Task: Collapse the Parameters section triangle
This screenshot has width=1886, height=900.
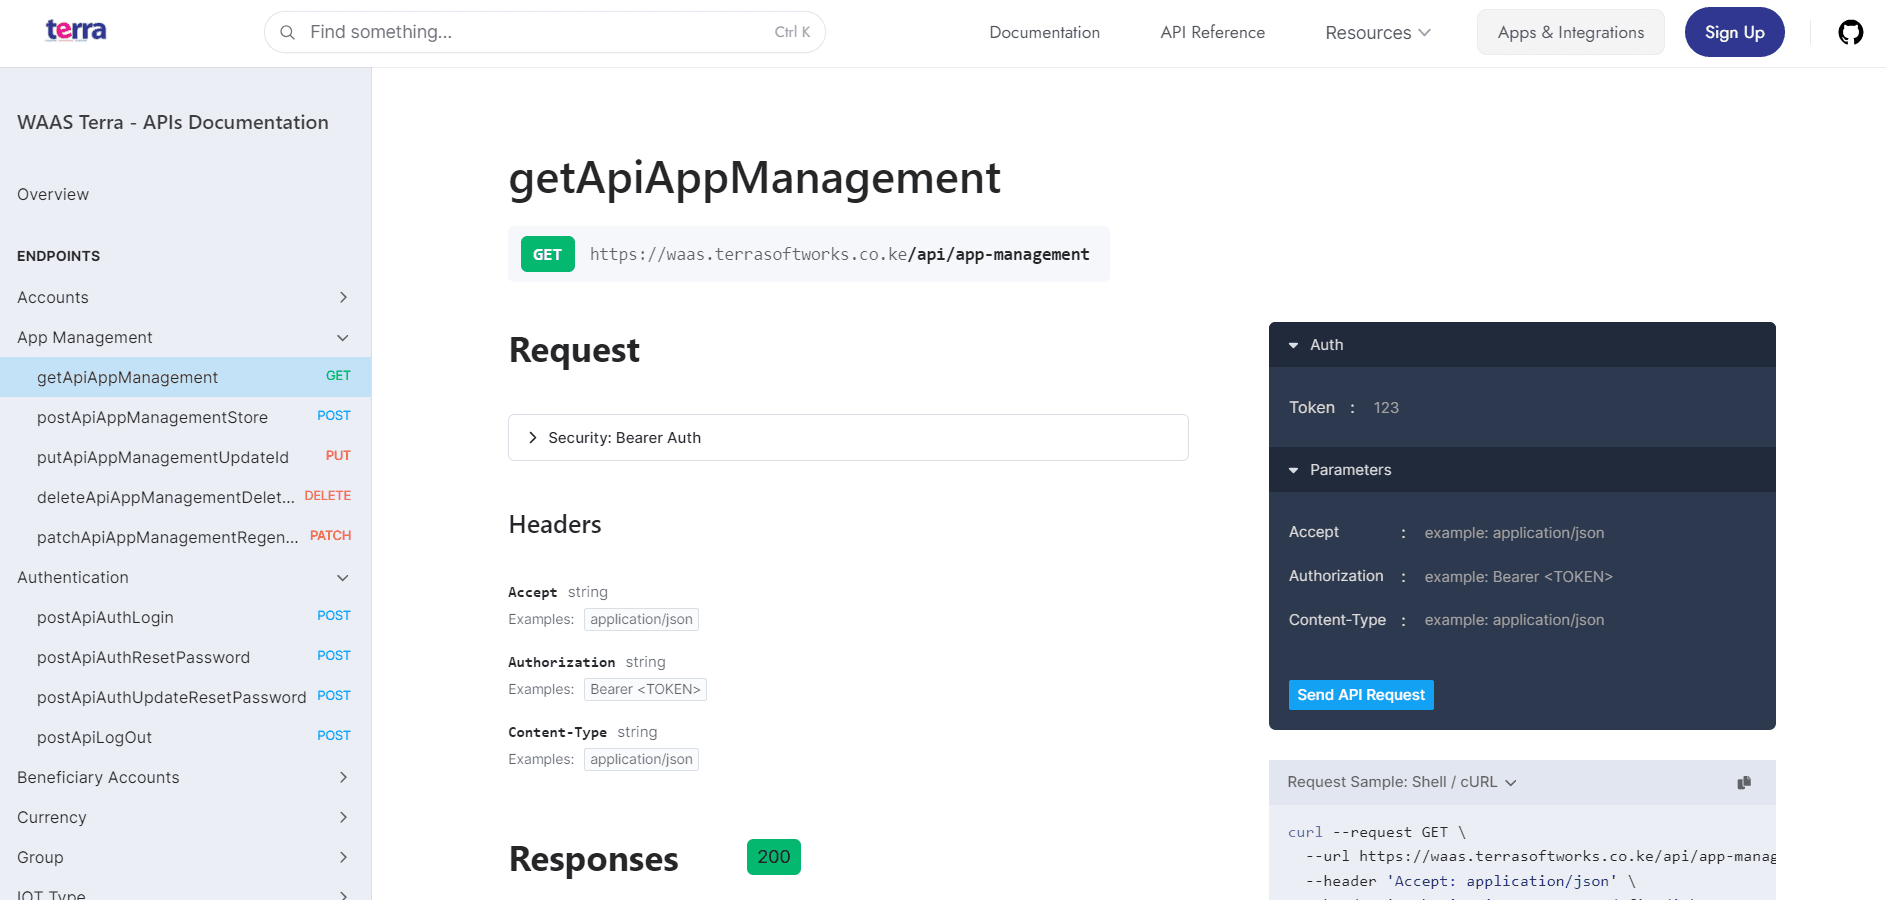Action: [1293, 470]
